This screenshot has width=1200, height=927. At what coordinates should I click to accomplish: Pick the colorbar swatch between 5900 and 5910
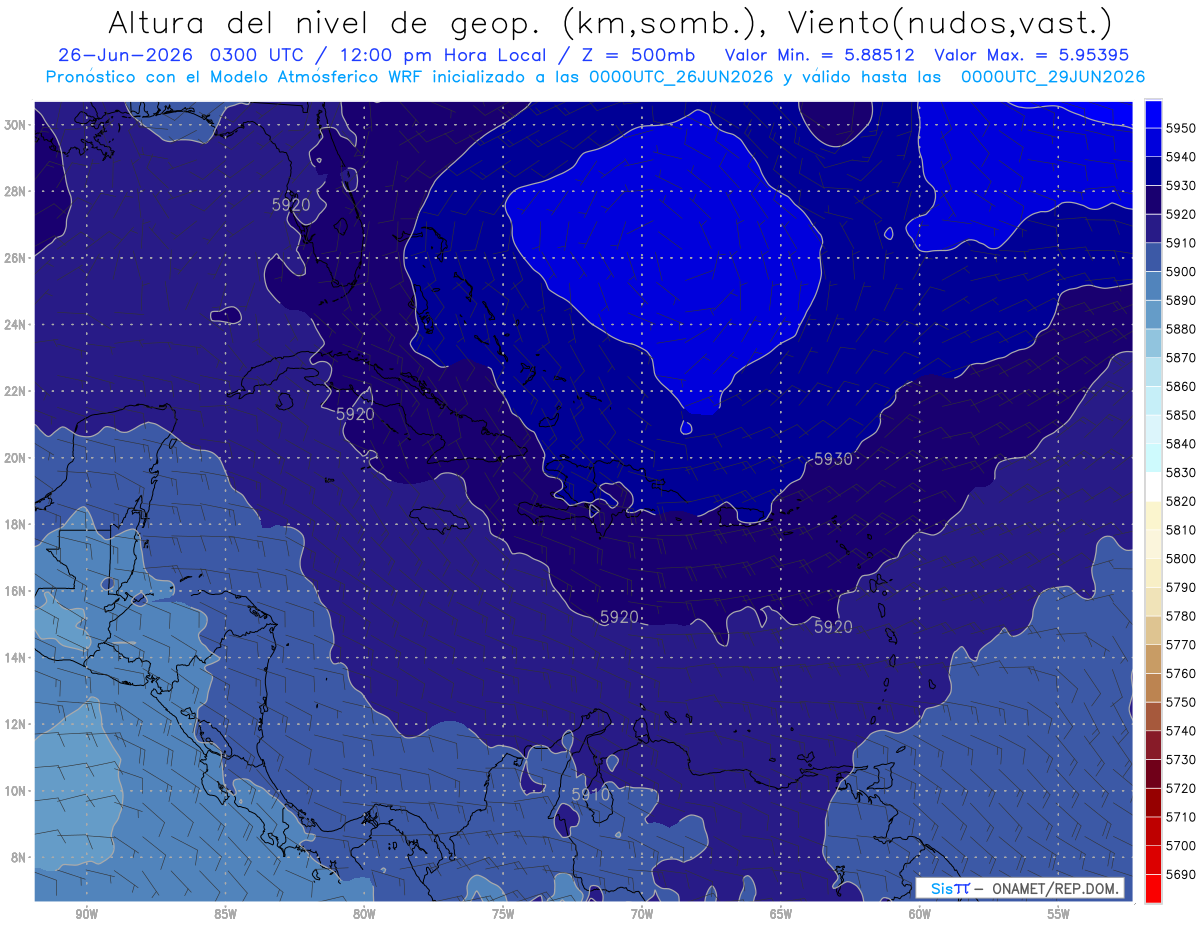pyautogui.click(x=1153, y=257)
